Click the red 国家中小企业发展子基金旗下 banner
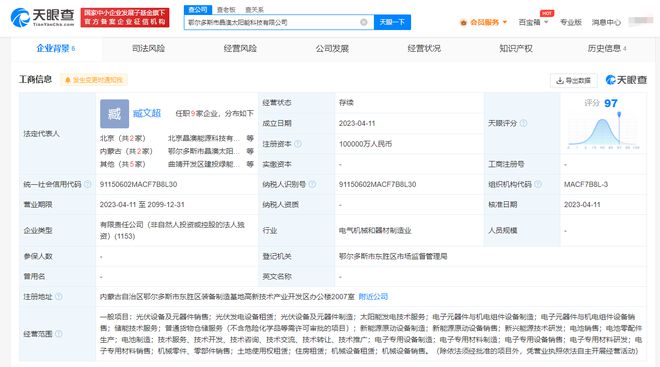660x367 pixels. click(x=125, y=17)
